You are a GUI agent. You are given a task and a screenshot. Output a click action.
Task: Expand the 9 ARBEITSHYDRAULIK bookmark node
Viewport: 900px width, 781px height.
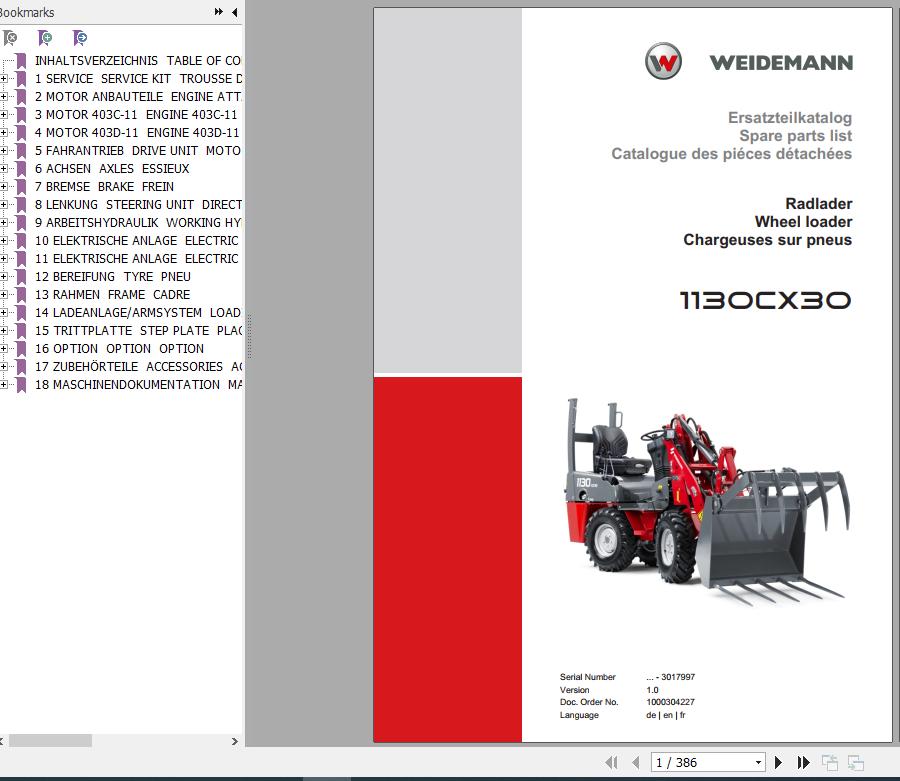(x=3, y=223)
